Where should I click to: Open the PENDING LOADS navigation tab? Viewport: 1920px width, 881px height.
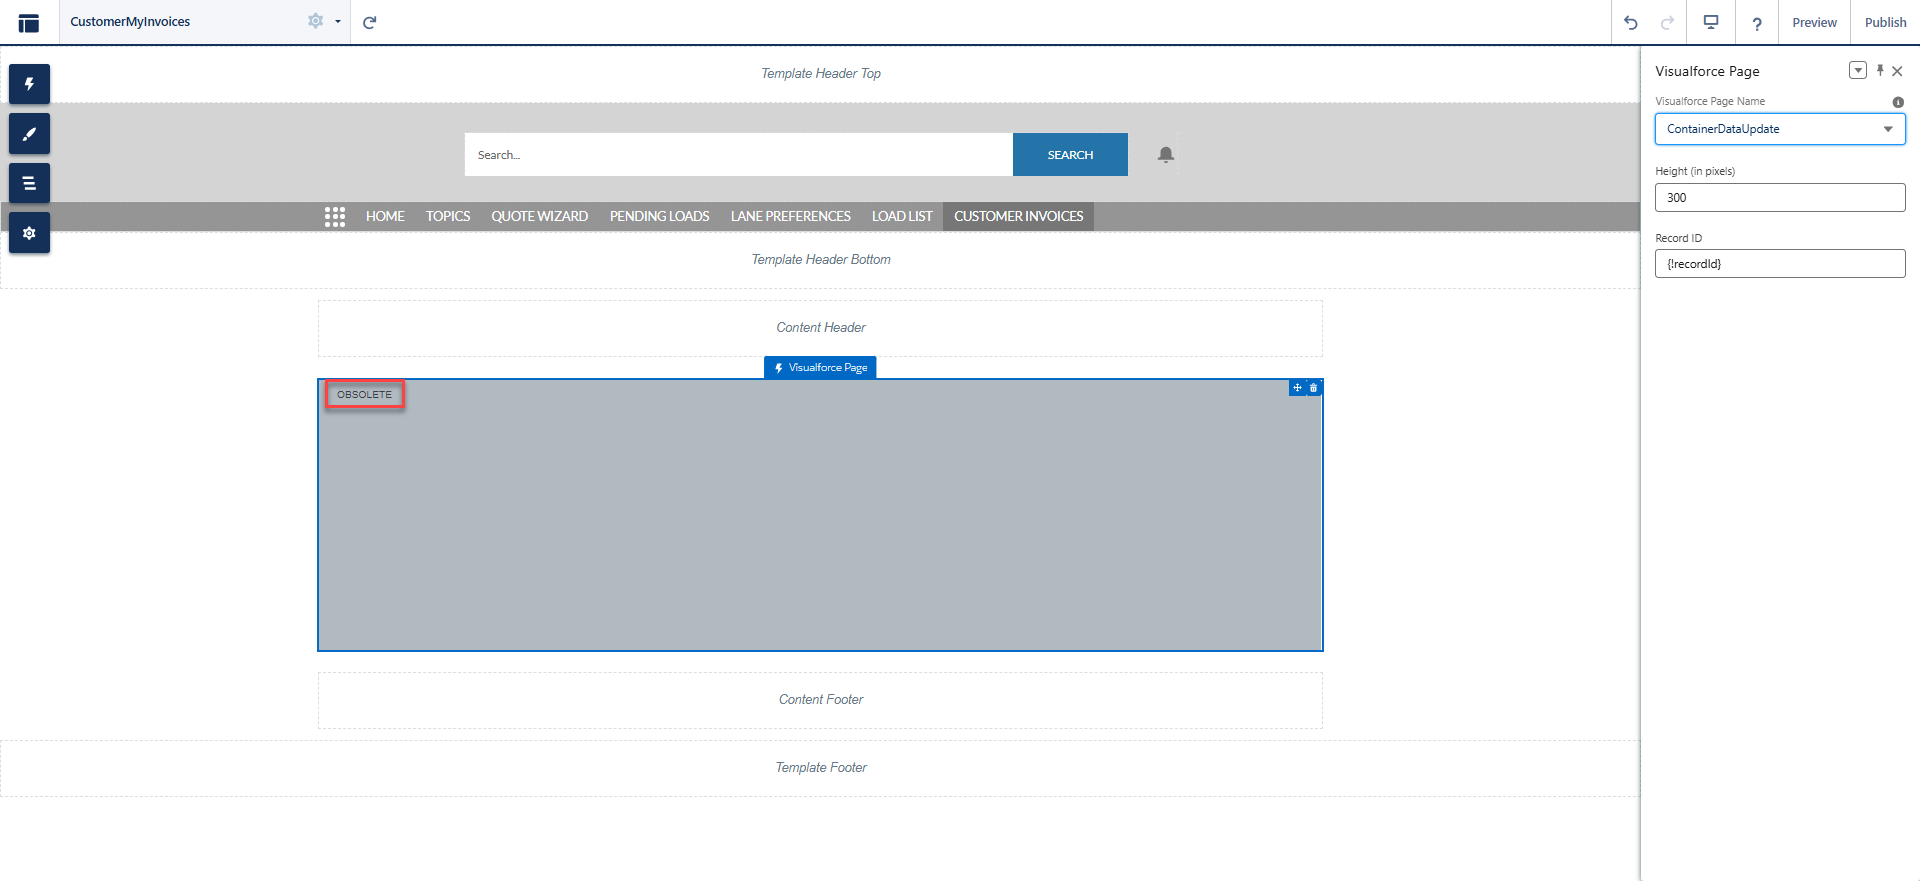(660, 217)
